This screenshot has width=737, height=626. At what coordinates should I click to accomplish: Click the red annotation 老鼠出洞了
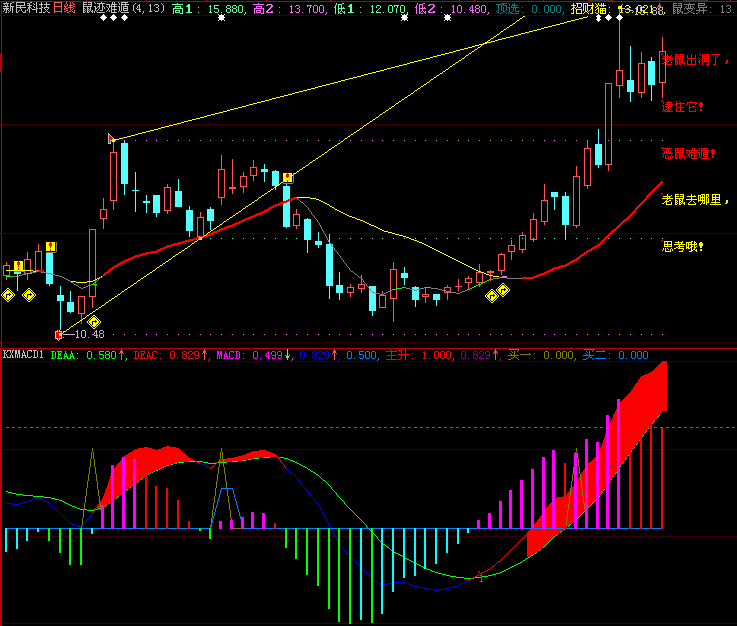pos(691,60)
